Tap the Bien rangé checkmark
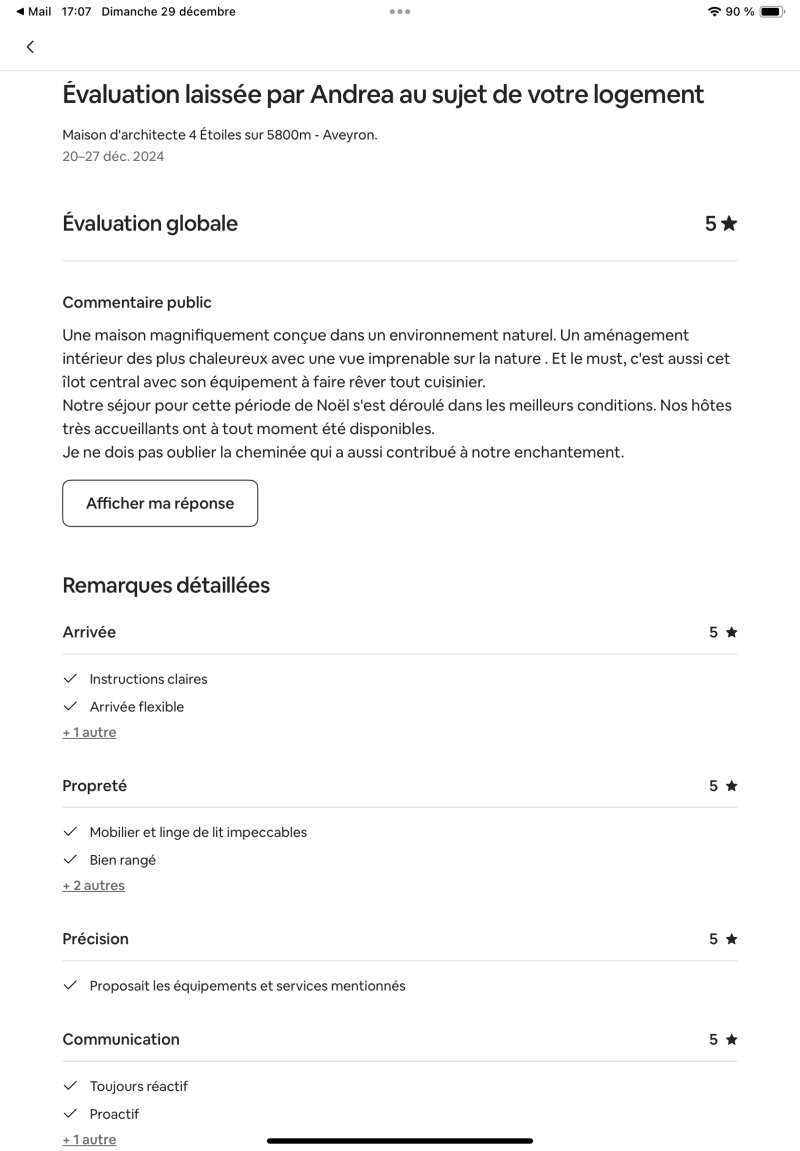The width and height of the screenshot is (800, 1151). 70,860
